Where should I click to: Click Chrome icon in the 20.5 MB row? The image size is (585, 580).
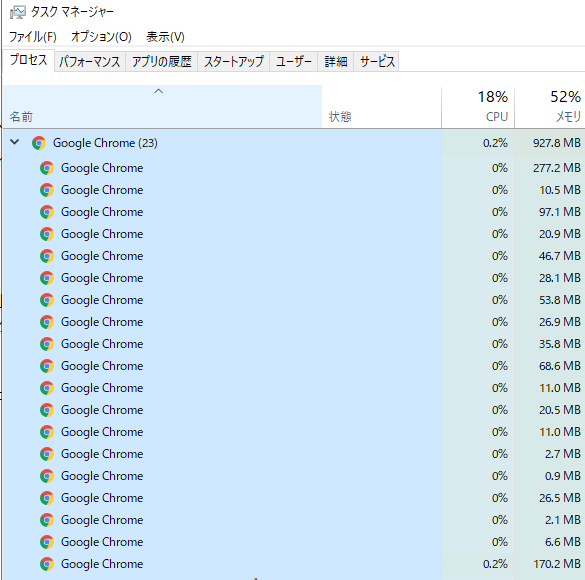tap(47, 410)
